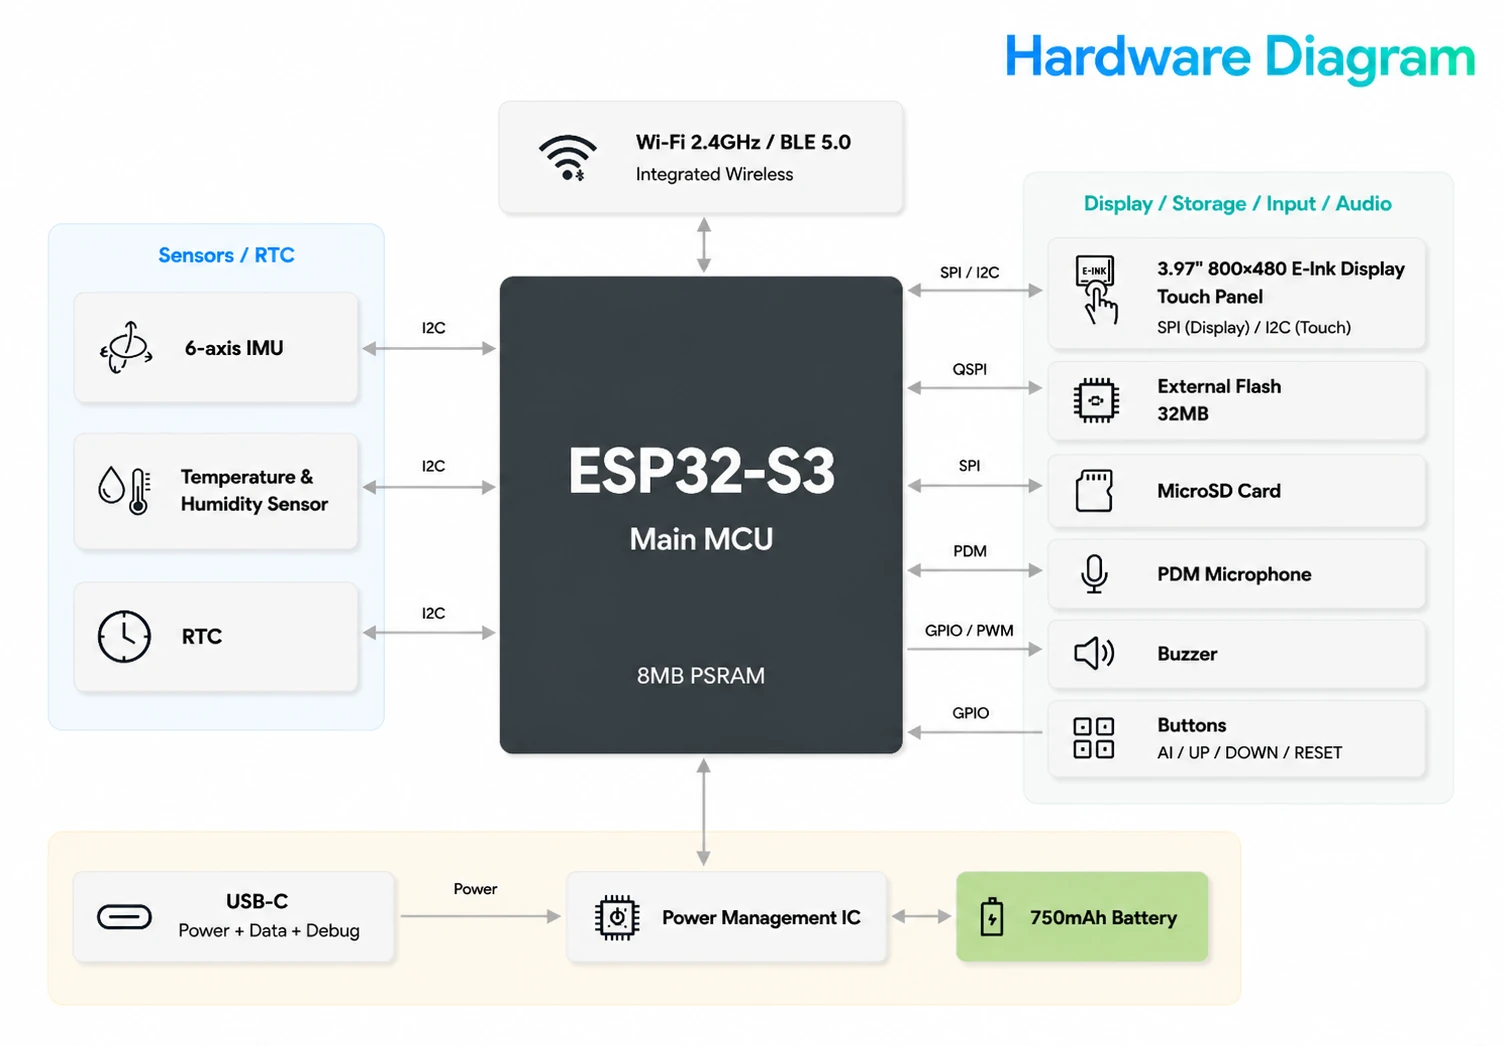Click the MicroSD Card label
Image resolution: width=1503 pixels, height=1046 pixels.
[1219, 491]
